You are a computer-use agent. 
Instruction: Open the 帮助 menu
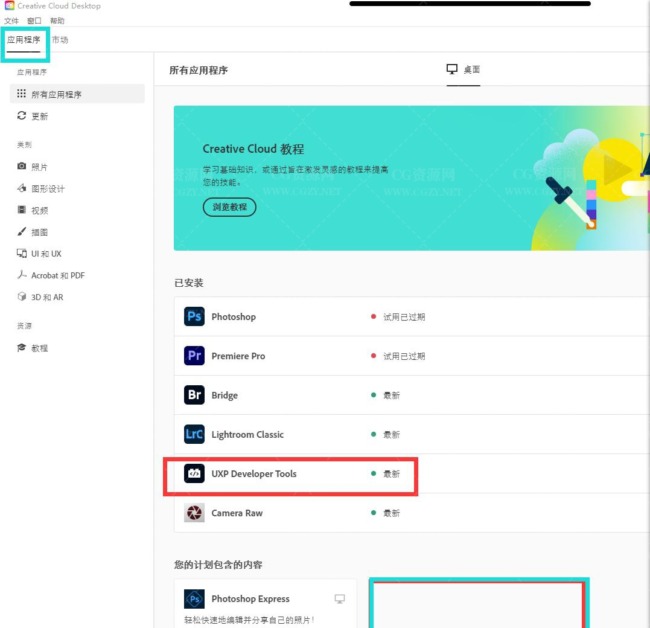click(x=57, y=21)
